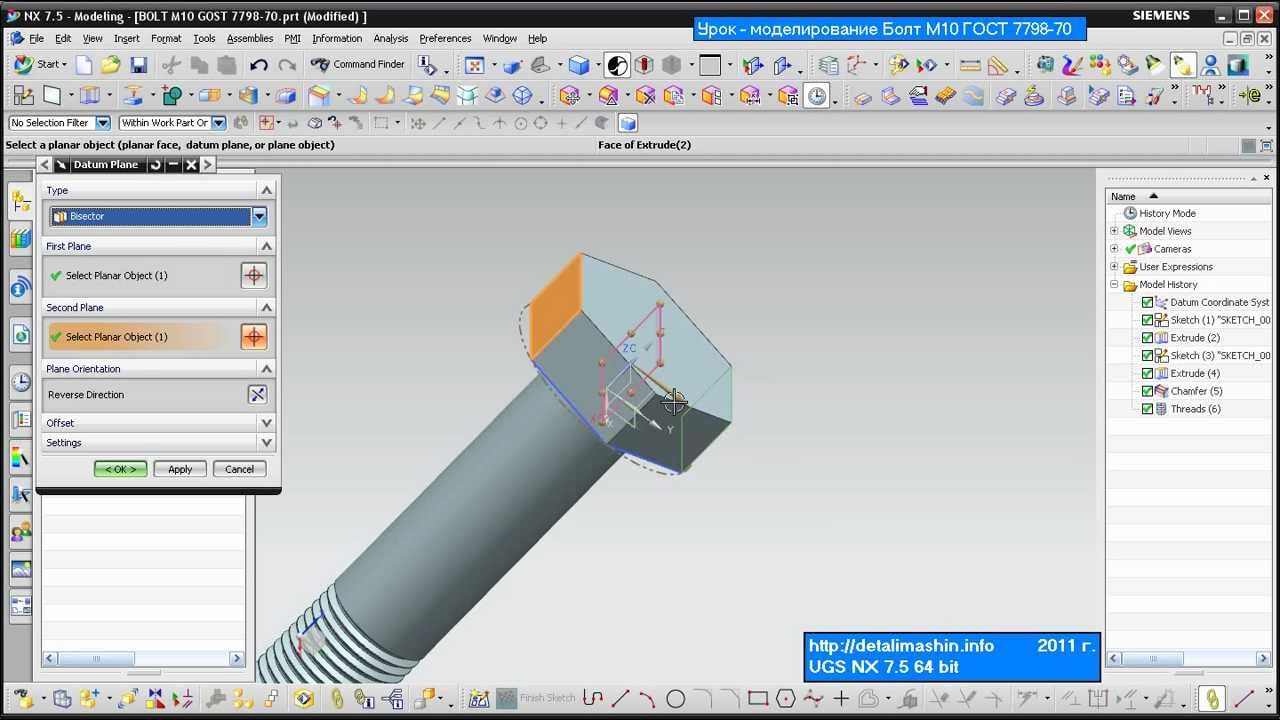
Task: Click the orange highlighted hexagon face on bolt head
Action: 554,304
